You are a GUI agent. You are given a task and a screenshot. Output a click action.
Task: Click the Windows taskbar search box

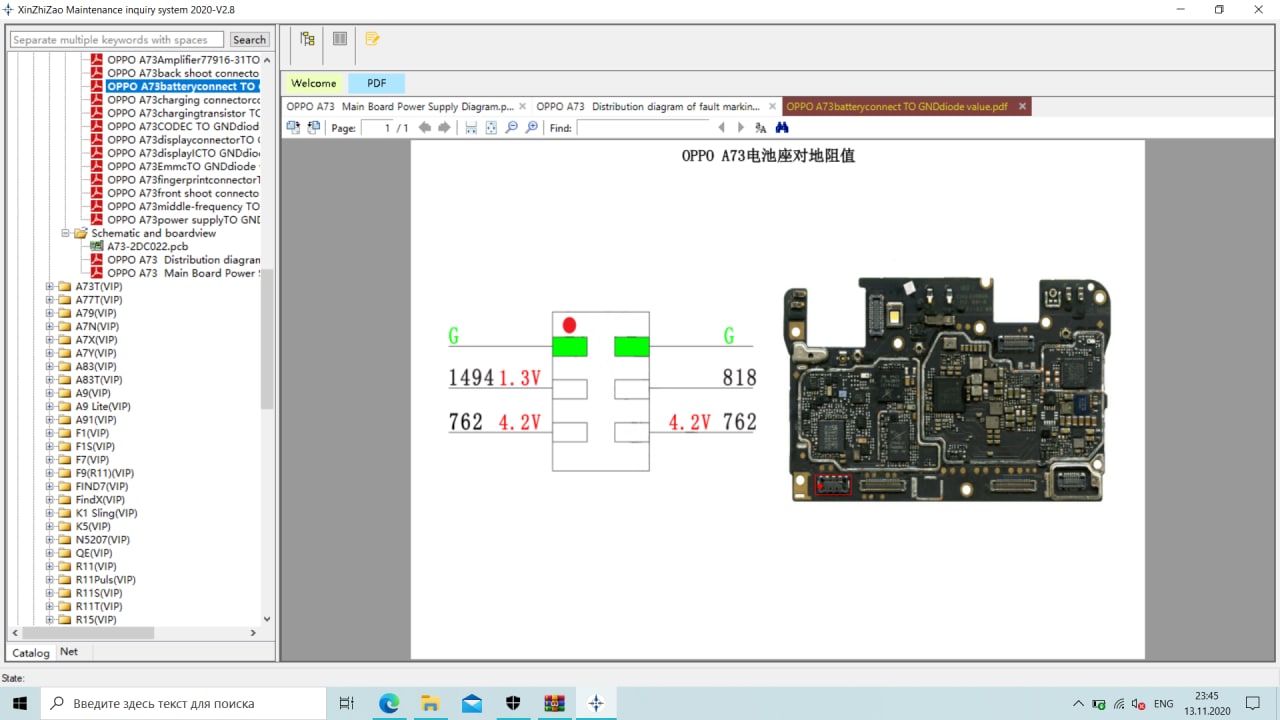click(x=184, y=703)
